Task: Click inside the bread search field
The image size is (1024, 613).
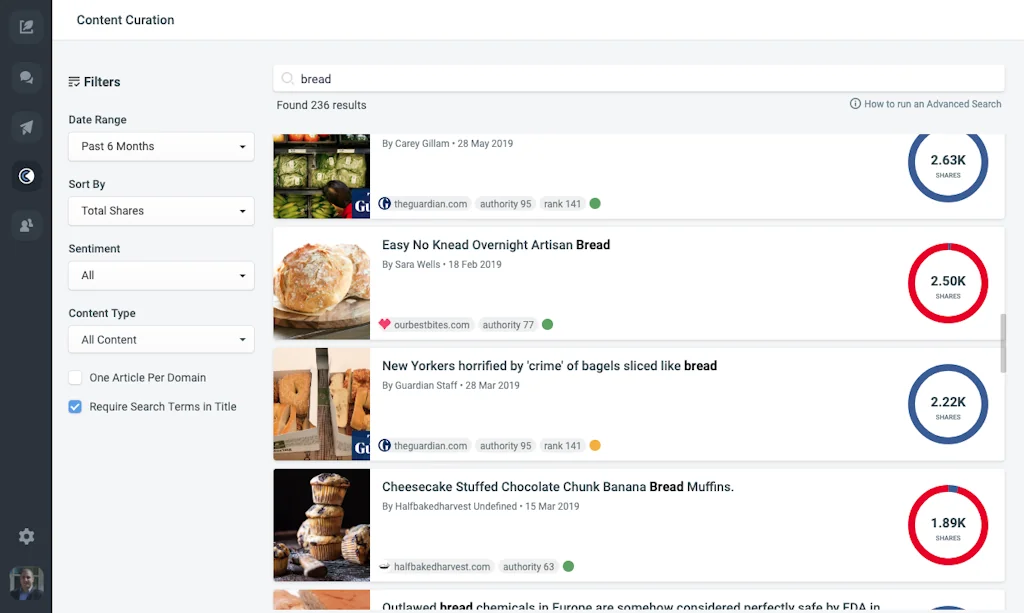Action: pos(500,78)
